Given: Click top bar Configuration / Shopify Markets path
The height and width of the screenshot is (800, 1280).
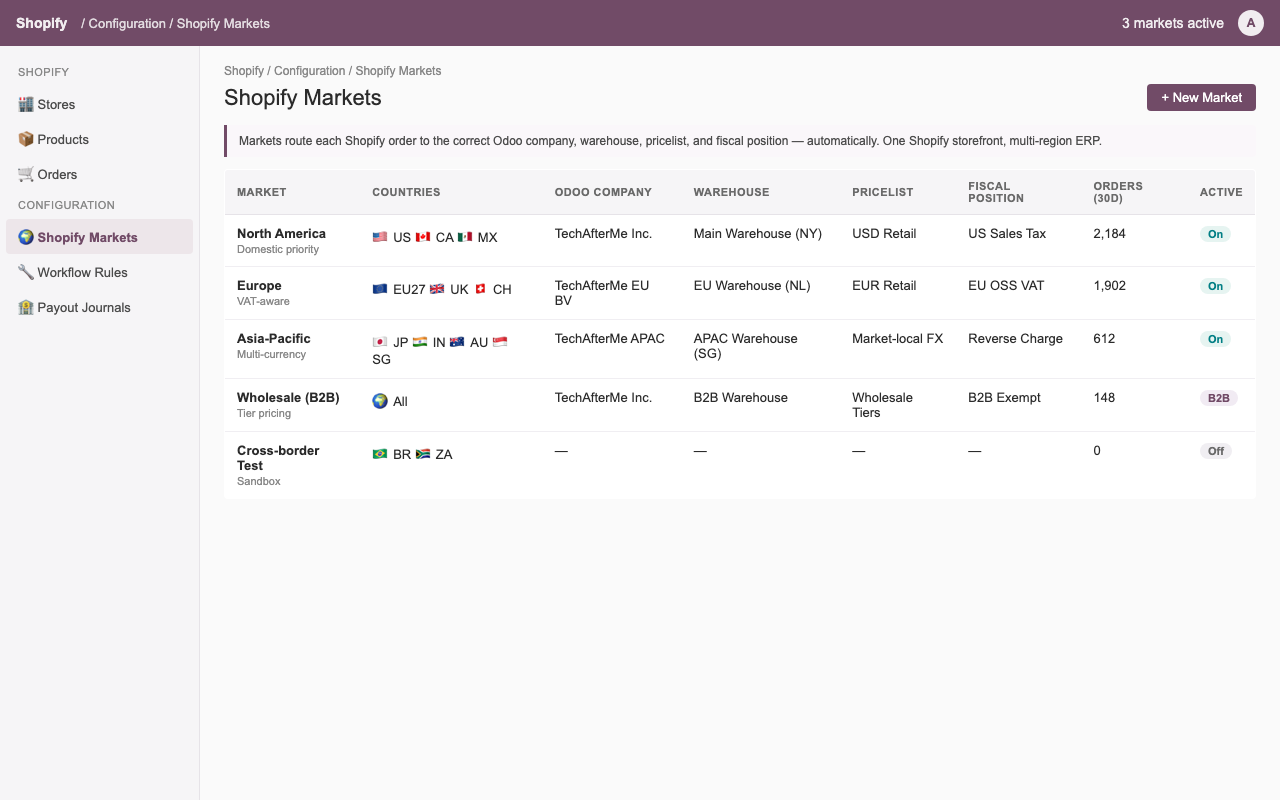Looking at the screenshot, I should 176,23.
